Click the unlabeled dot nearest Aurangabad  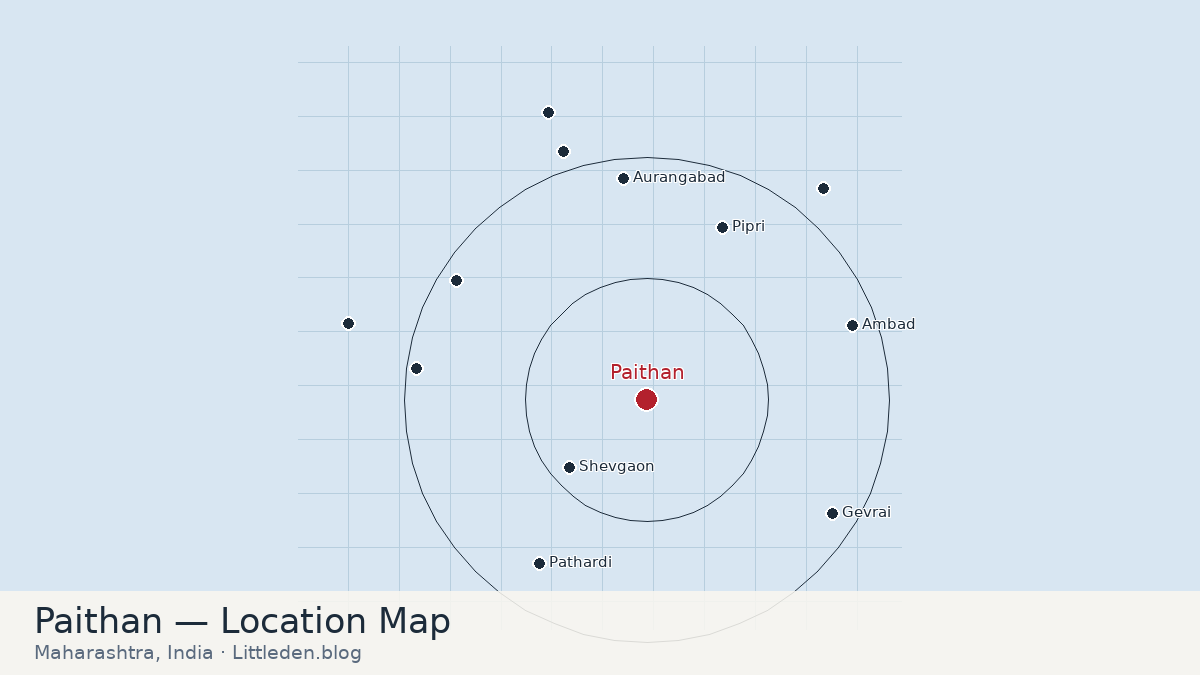563,152
